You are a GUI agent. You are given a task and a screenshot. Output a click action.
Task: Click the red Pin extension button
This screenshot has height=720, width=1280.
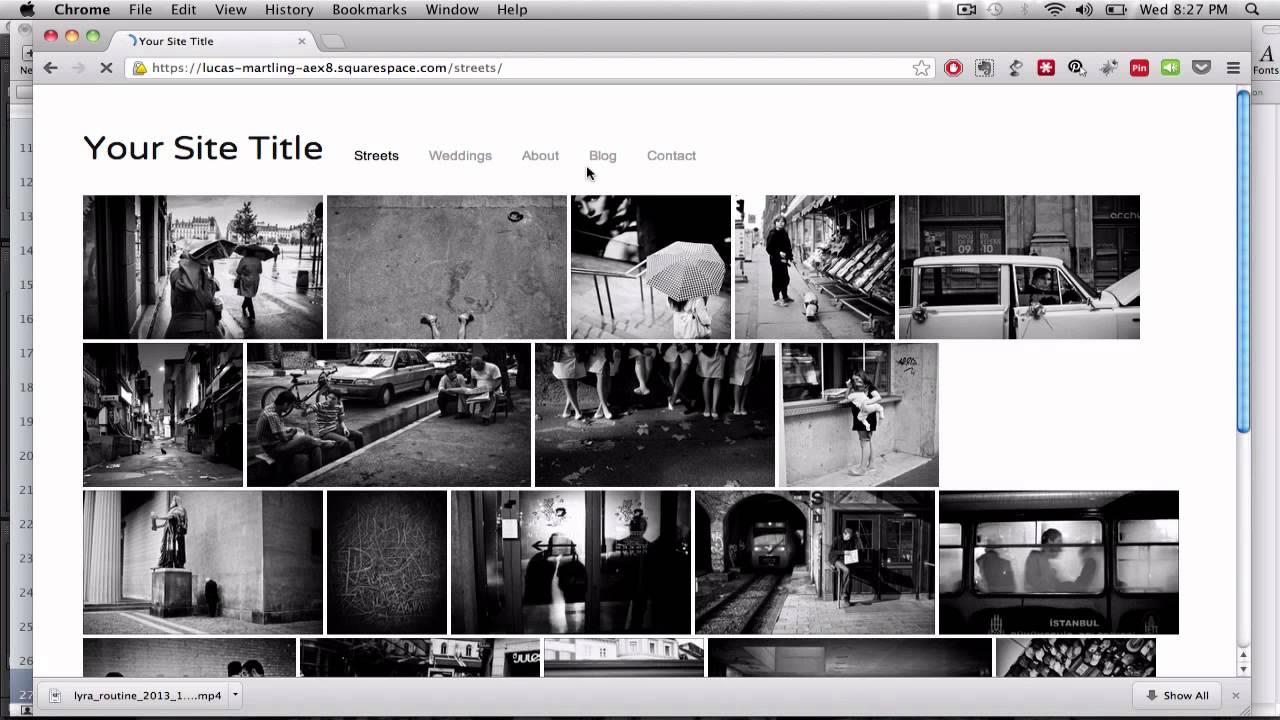(1139, 68)
